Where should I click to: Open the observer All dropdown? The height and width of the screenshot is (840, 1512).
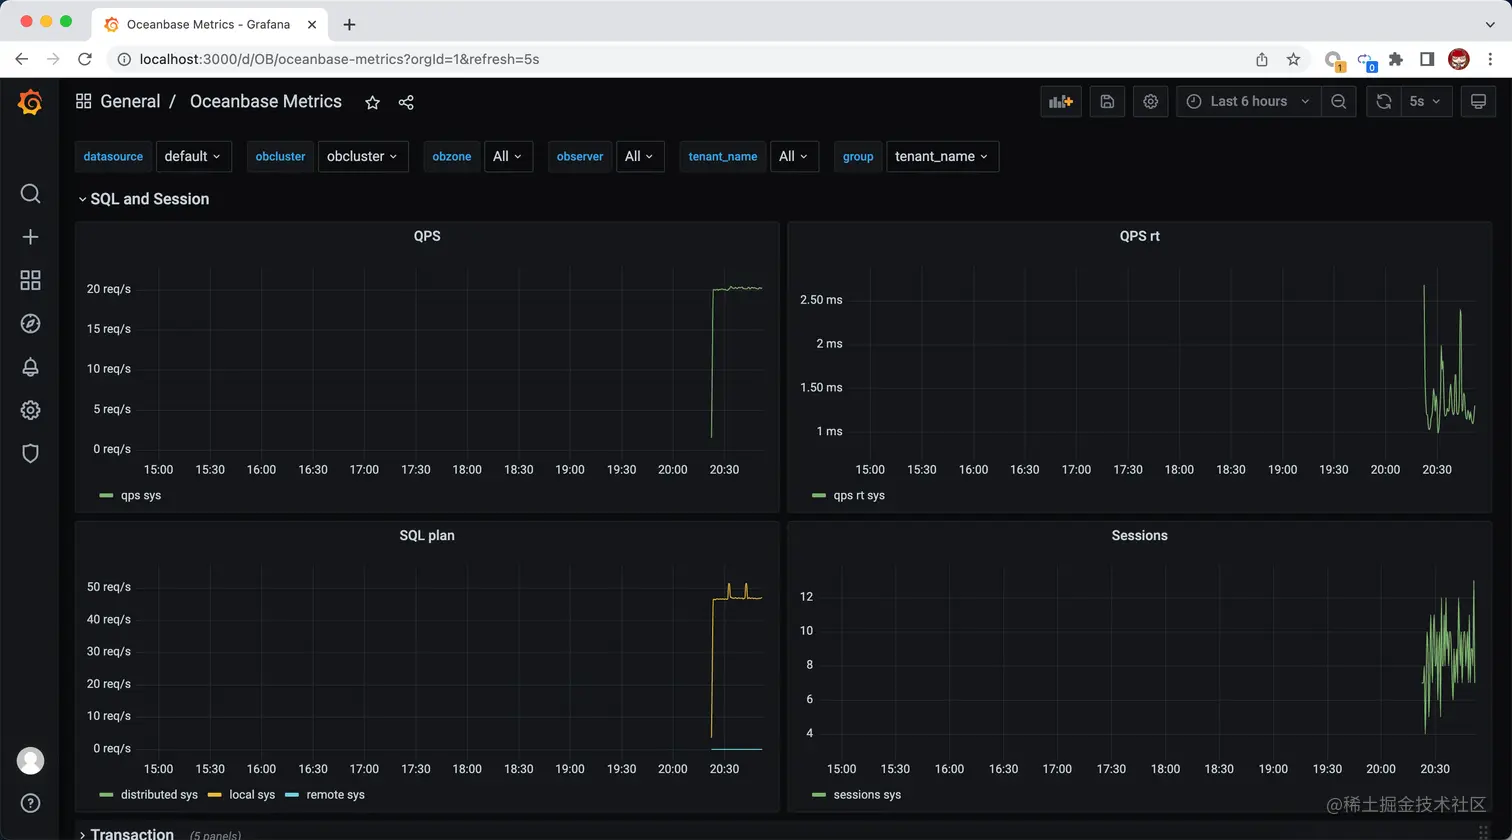pyautogui.click(x=640, y=156)
